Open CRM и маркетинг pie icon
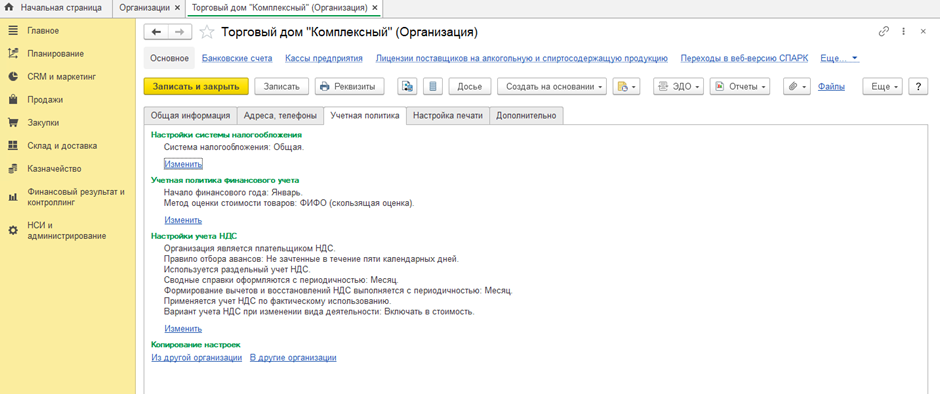Viewport: 940px width, 394px height. (x=13, y=77)
